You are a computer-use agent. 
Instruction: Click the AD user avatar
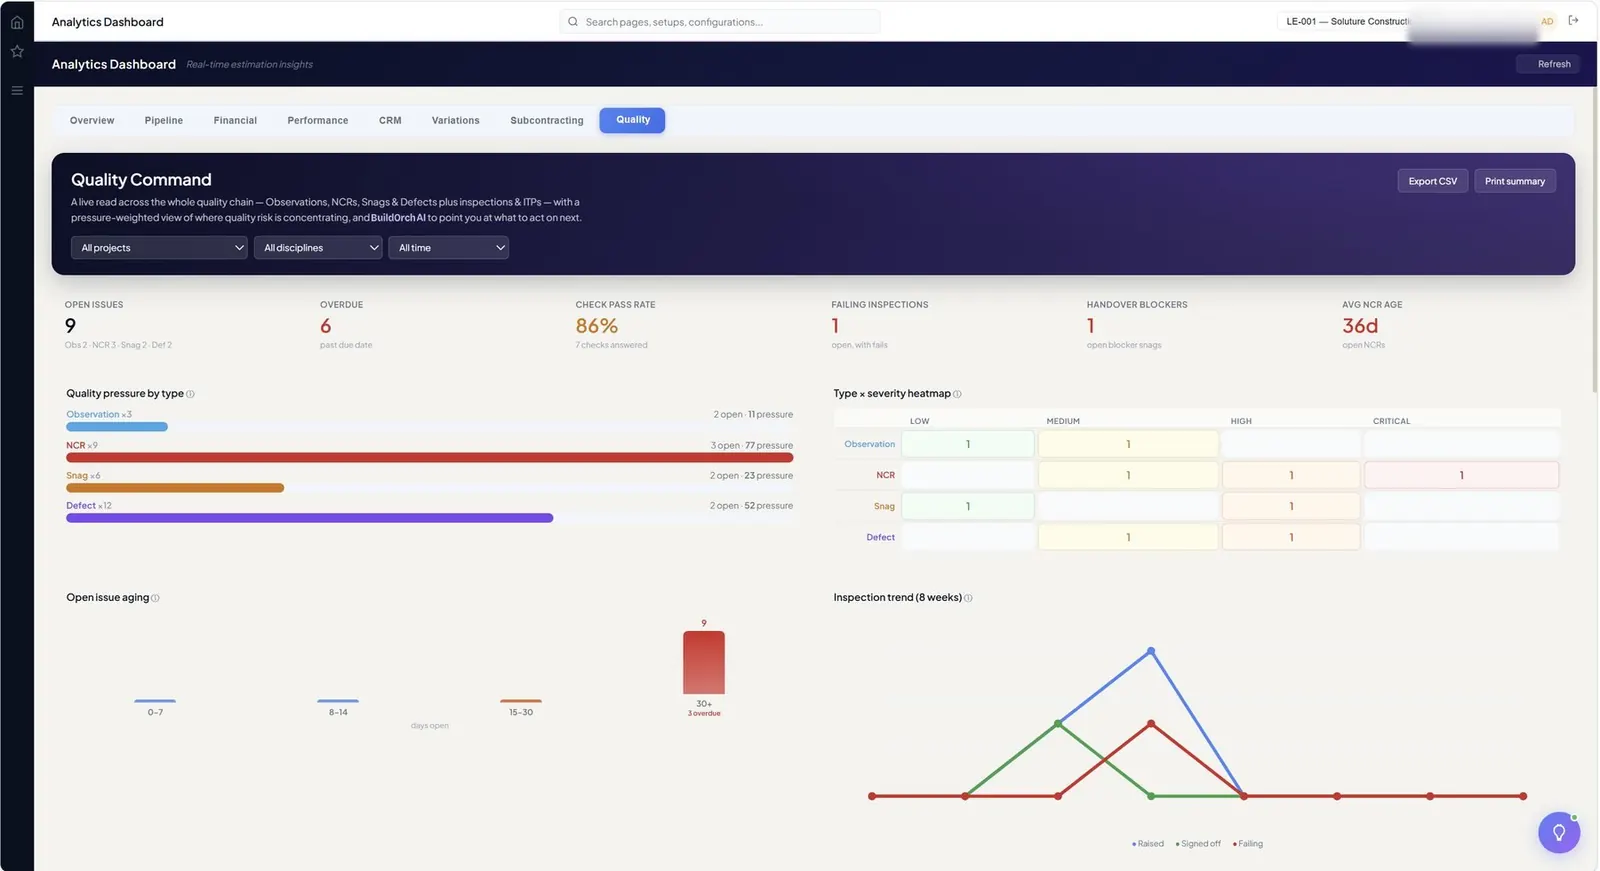point(1547,21)
